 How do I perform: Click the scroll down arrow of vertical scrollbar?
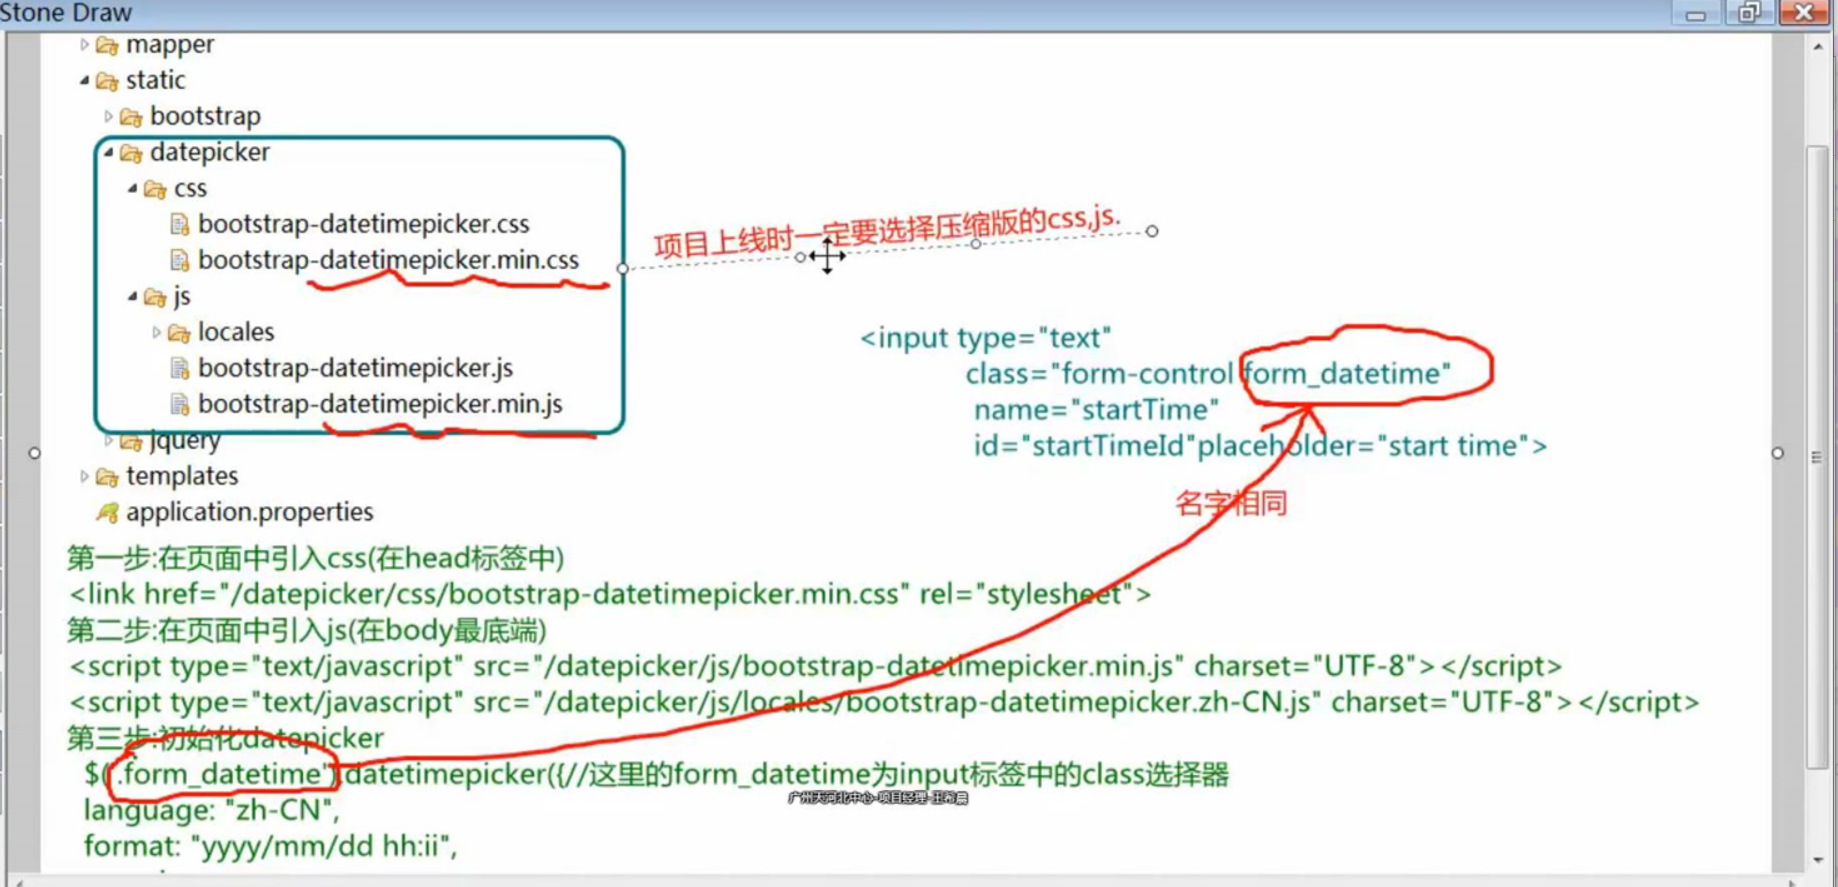point(1818,861)
